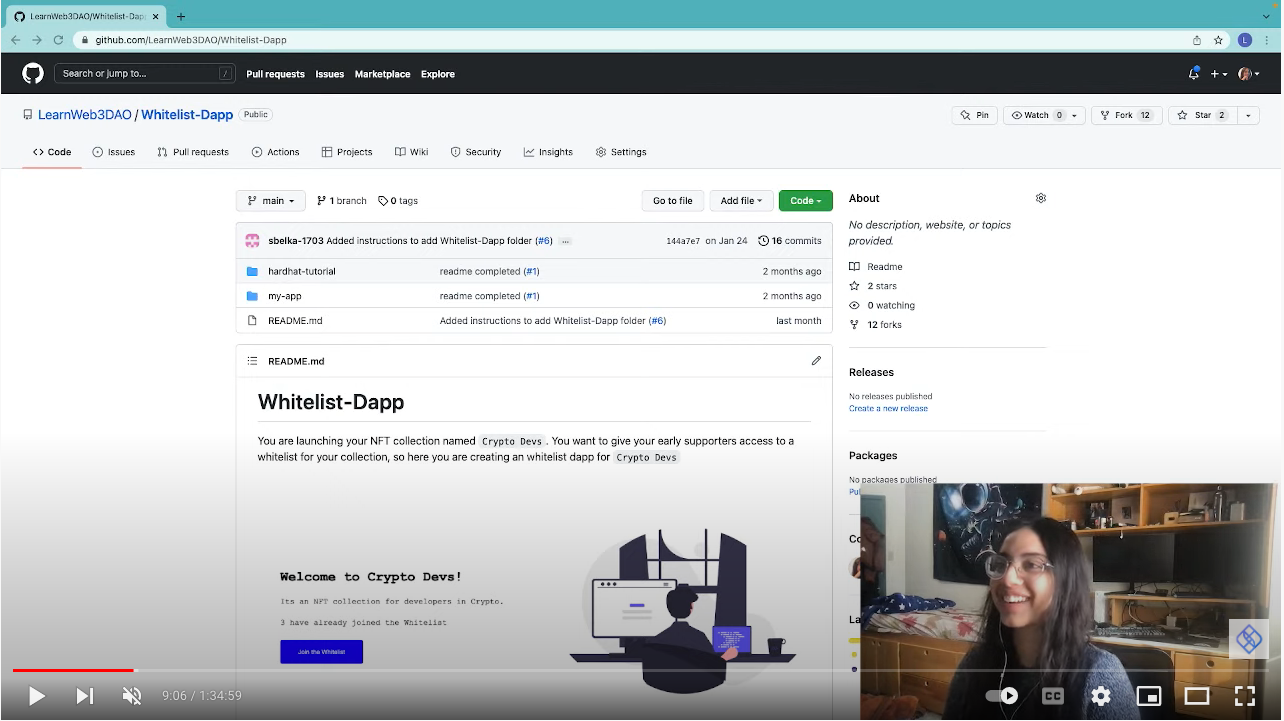Focus the GitHub search box

145,74
